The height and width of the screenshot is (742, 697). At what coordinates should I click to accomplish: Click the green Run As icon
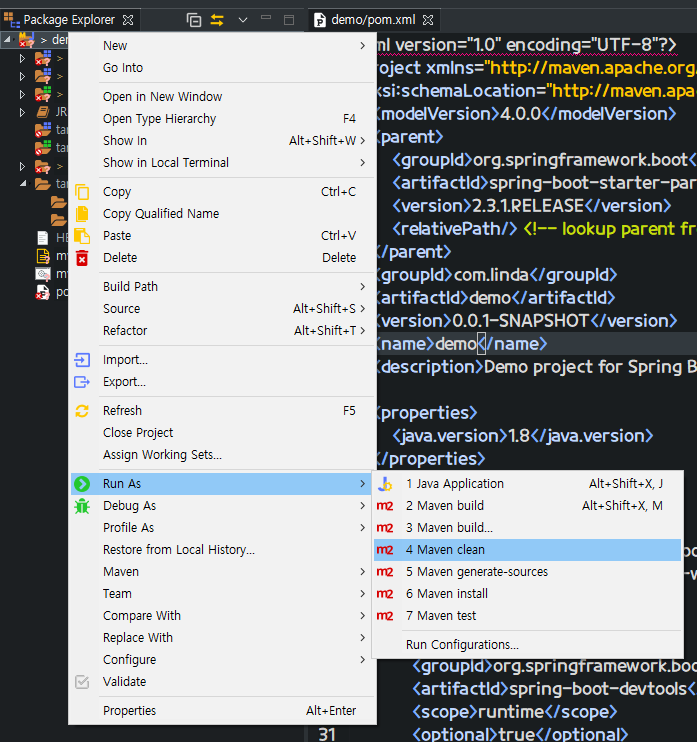point(82,484)
